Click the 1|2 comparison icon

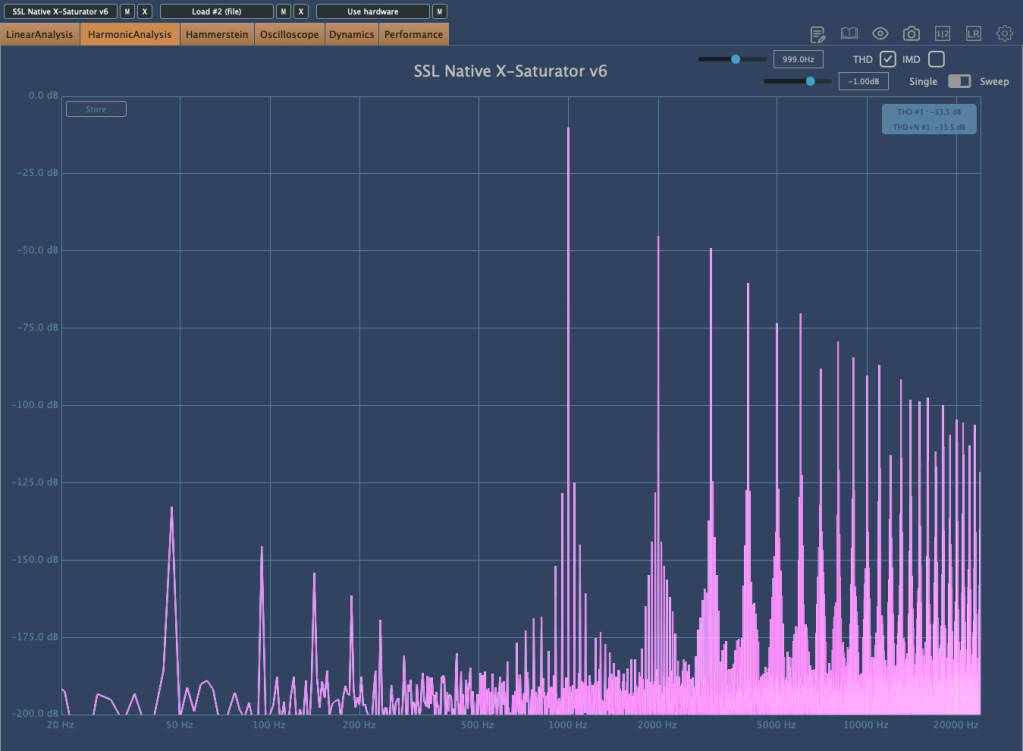pos(942,34)
